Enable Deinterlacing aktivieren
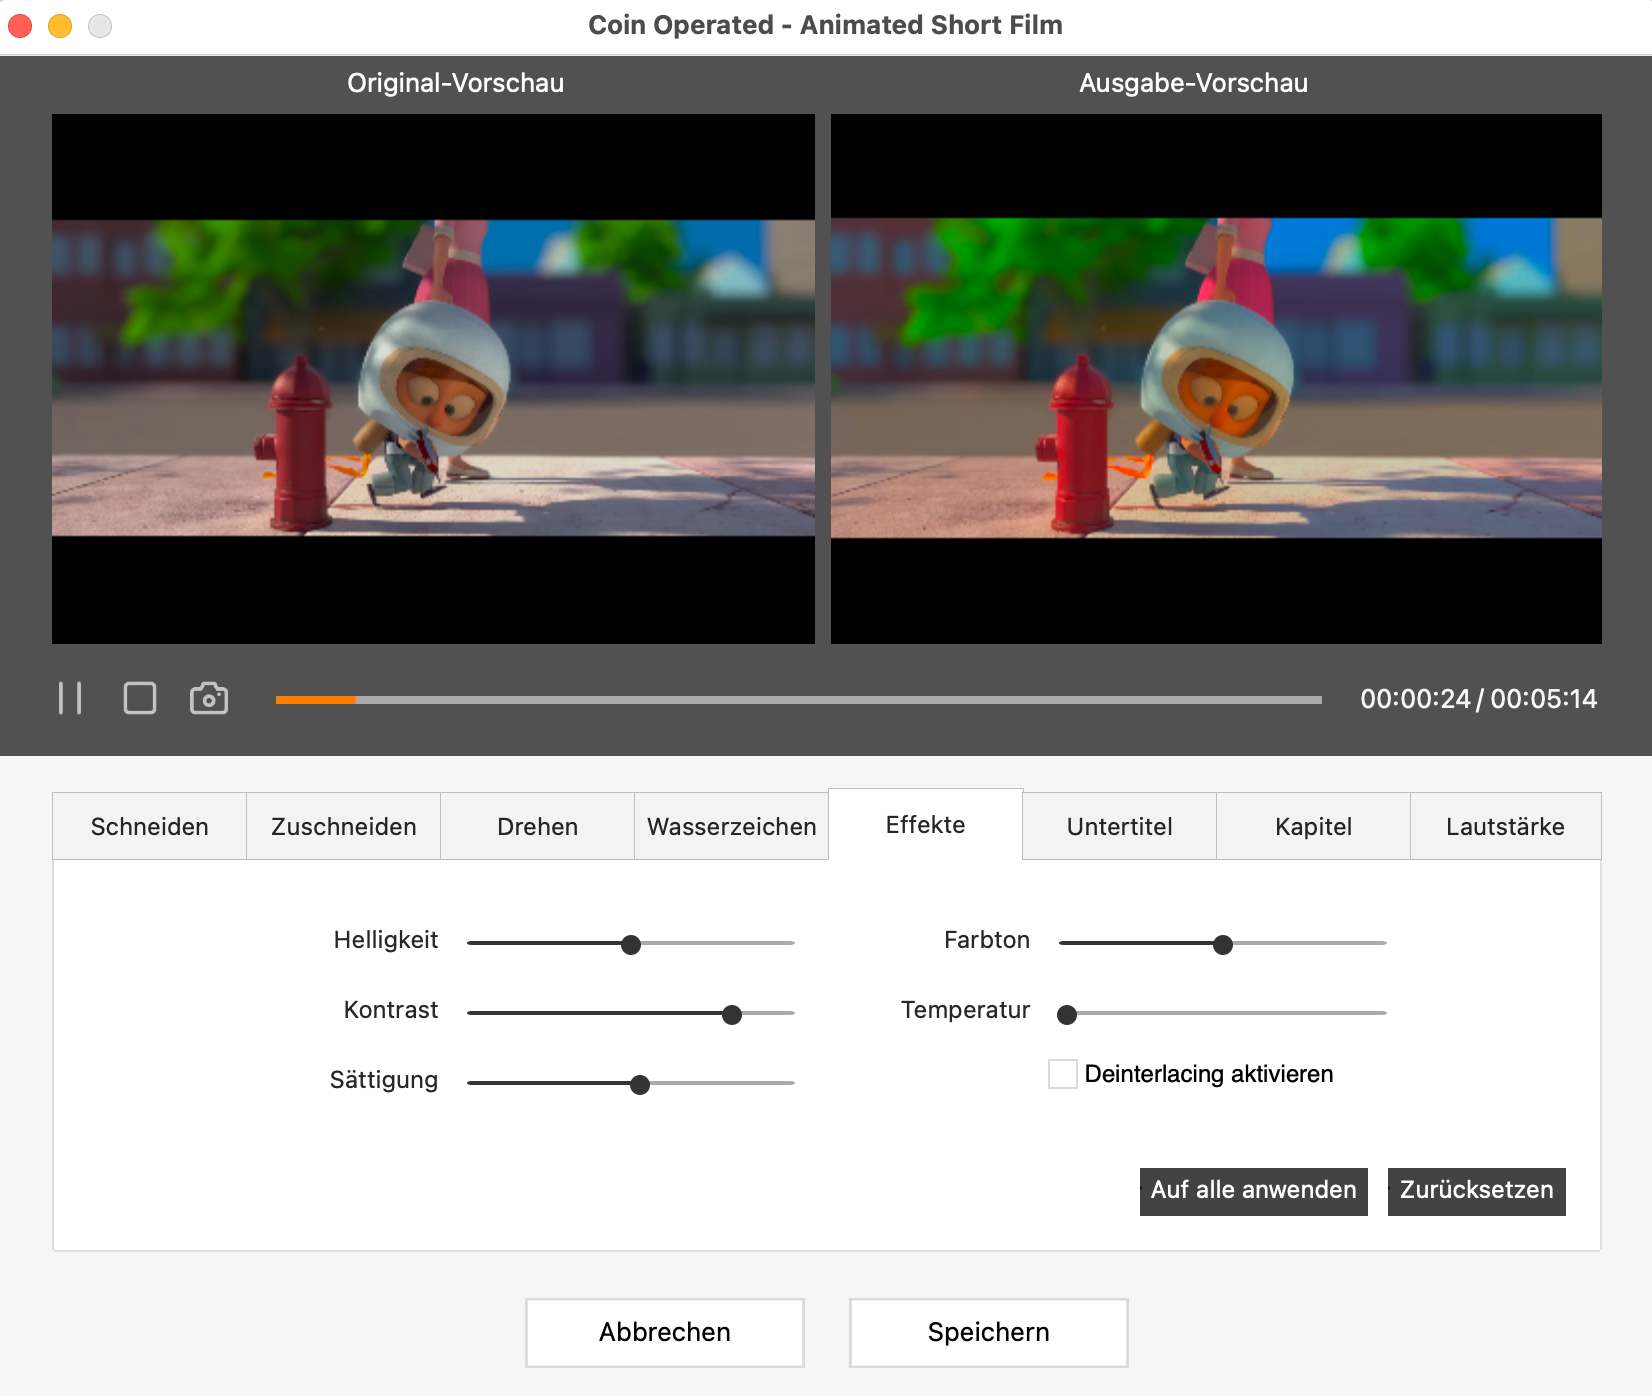The image size is (1652, 1396). (x=1062, y=1074)
